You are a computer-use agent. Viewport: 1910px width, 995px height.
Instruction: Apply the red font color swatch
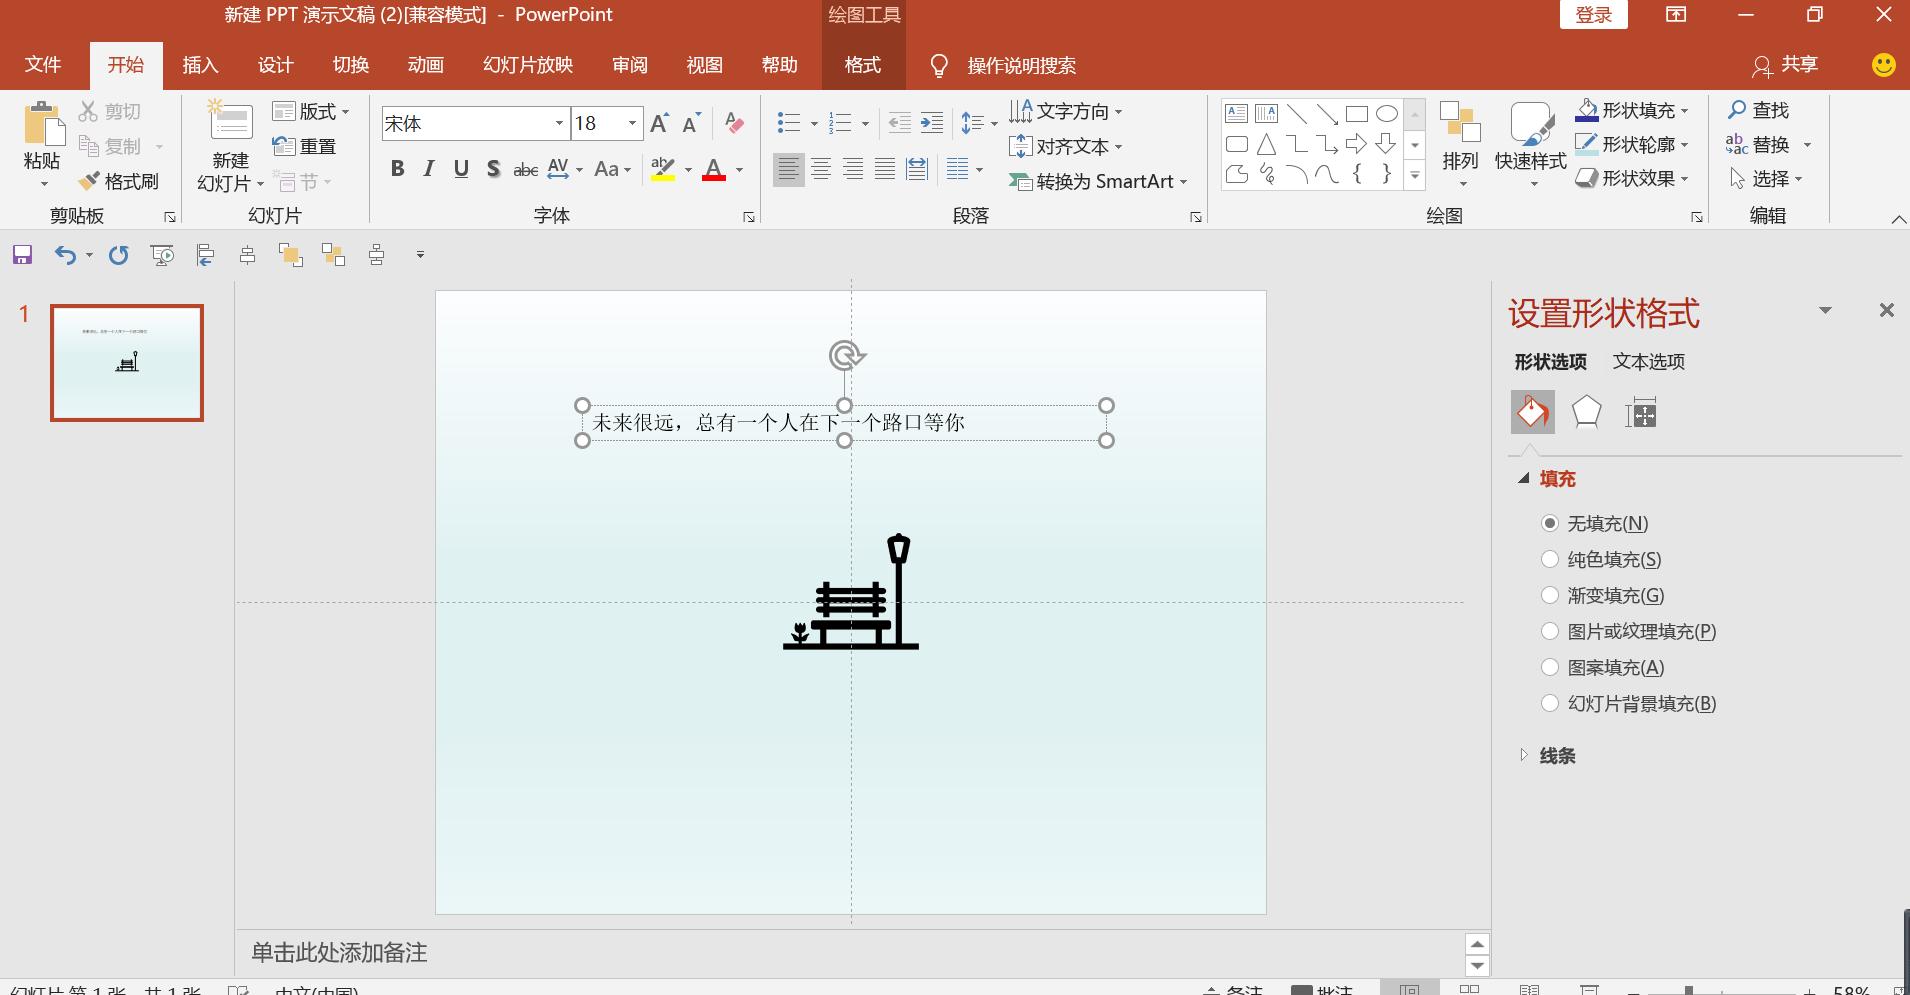coord(714,168)
